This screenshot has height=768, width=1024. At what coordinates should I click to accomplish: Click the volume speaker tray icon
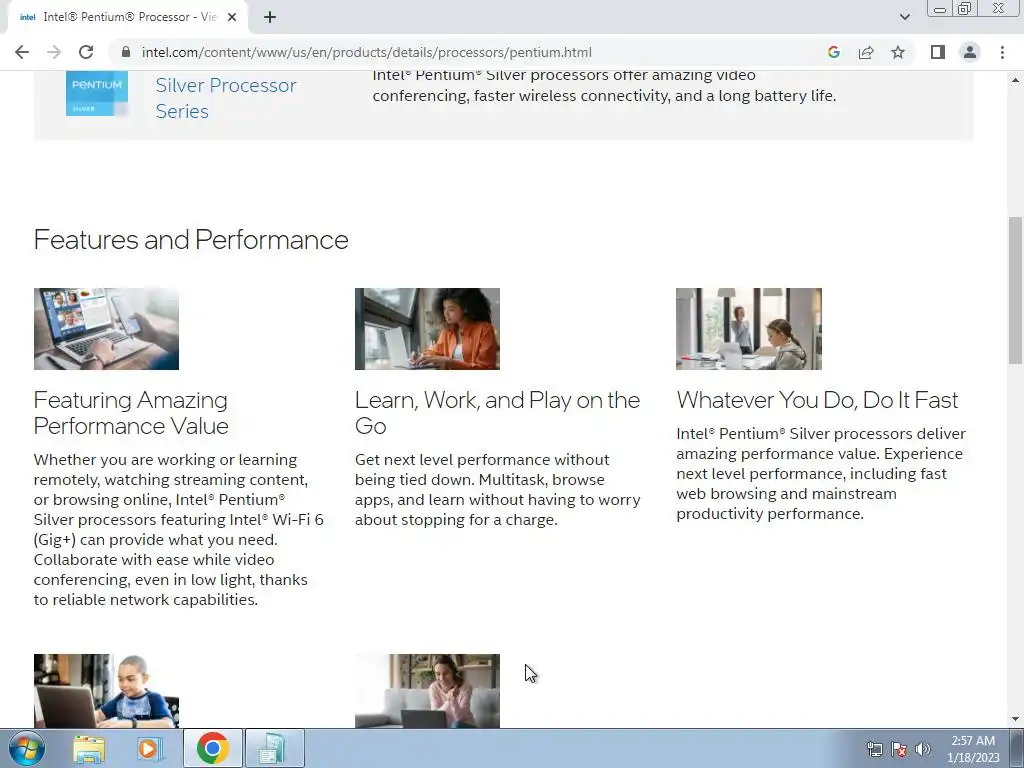[923, 749]
